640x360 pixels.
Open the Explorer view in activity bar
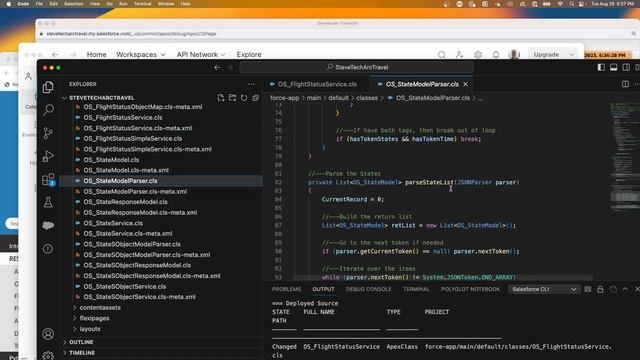point(48,87)
